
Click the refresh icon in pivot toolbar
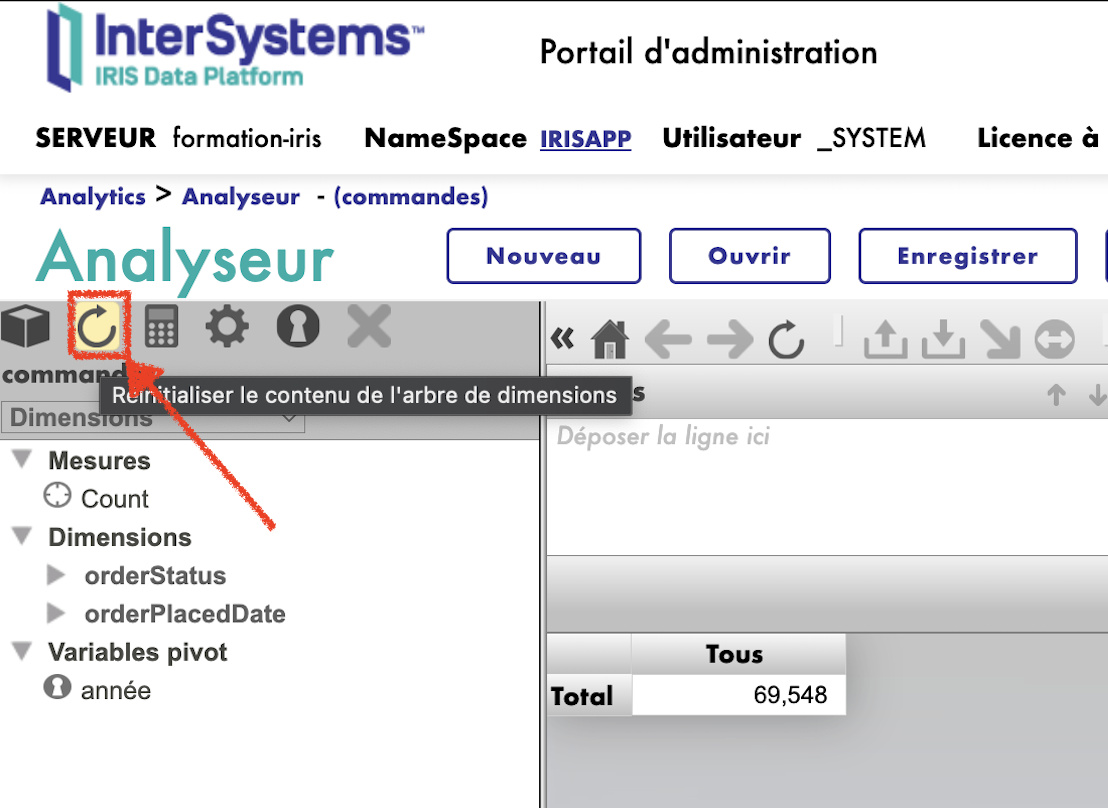click(x=786, y=340)
